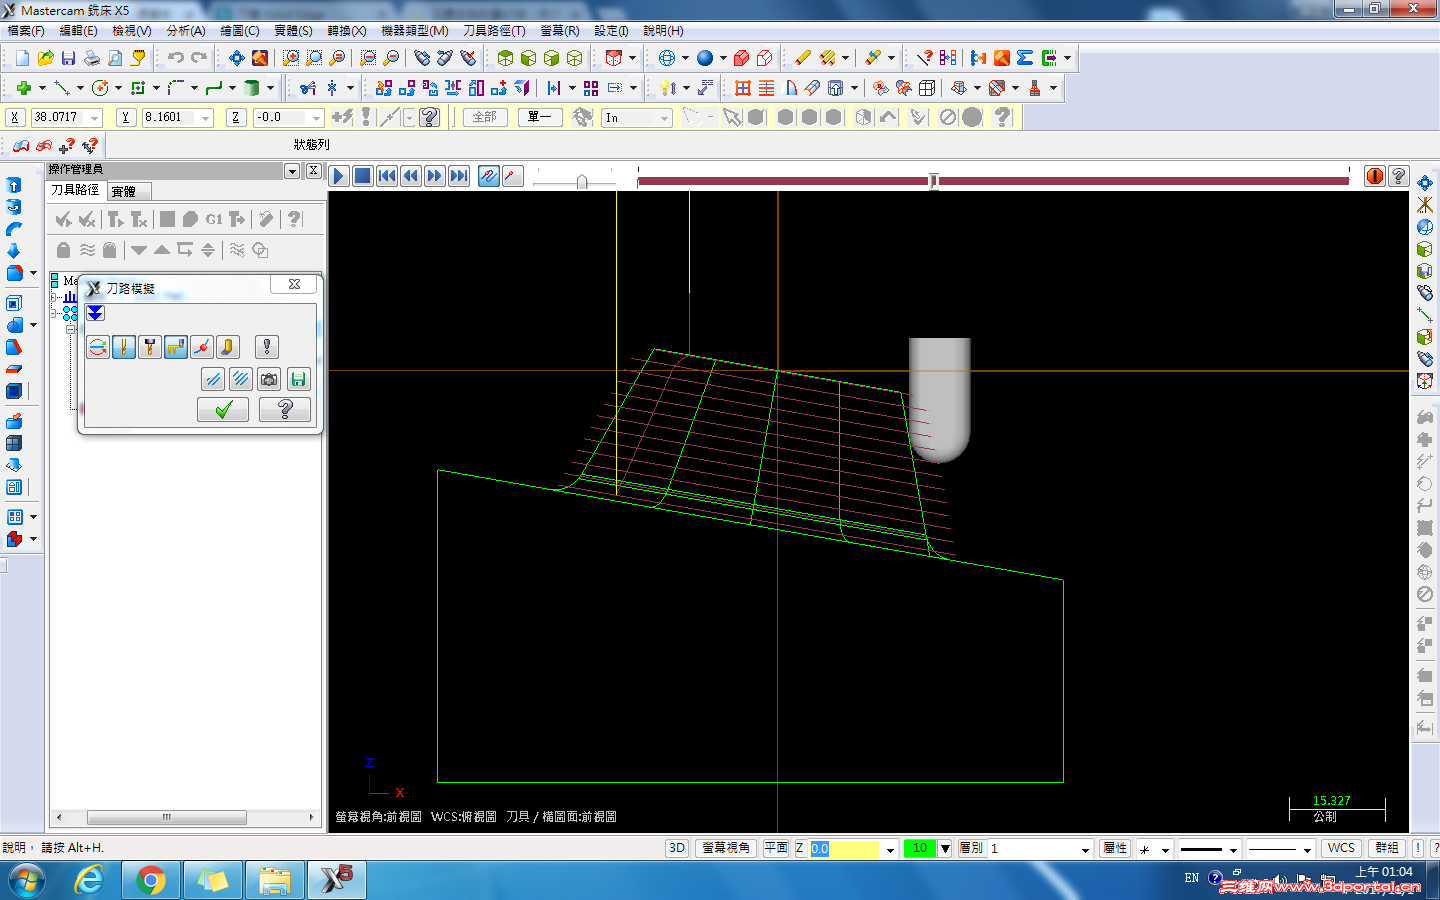Select the 刀具路徑 tab
Image resolution: width=1440 pixels, height=900 pixels.
pos(76,190)
